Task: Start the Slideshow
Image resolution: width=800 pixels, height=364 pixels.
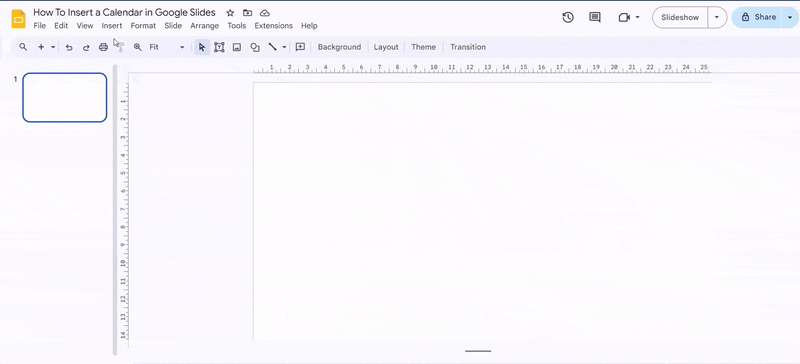Action: [680, 17]
